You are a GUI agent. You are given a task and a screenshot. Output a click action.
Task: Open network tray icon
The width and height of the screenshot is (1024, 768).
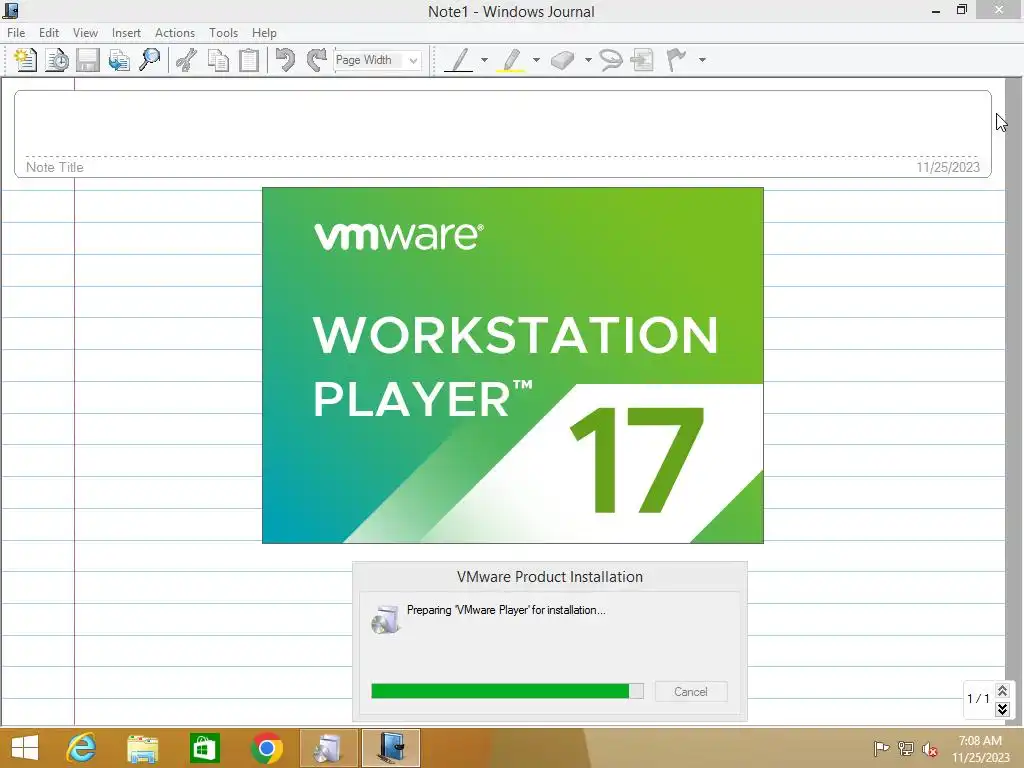coord(906,748)
